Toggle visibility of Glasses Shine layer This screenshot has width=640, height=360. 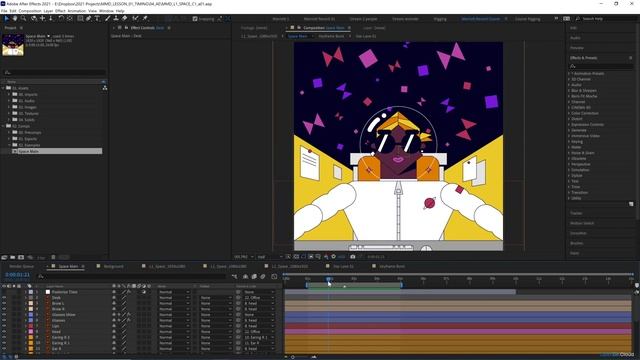pyautogui.click(x=4, y=315)
